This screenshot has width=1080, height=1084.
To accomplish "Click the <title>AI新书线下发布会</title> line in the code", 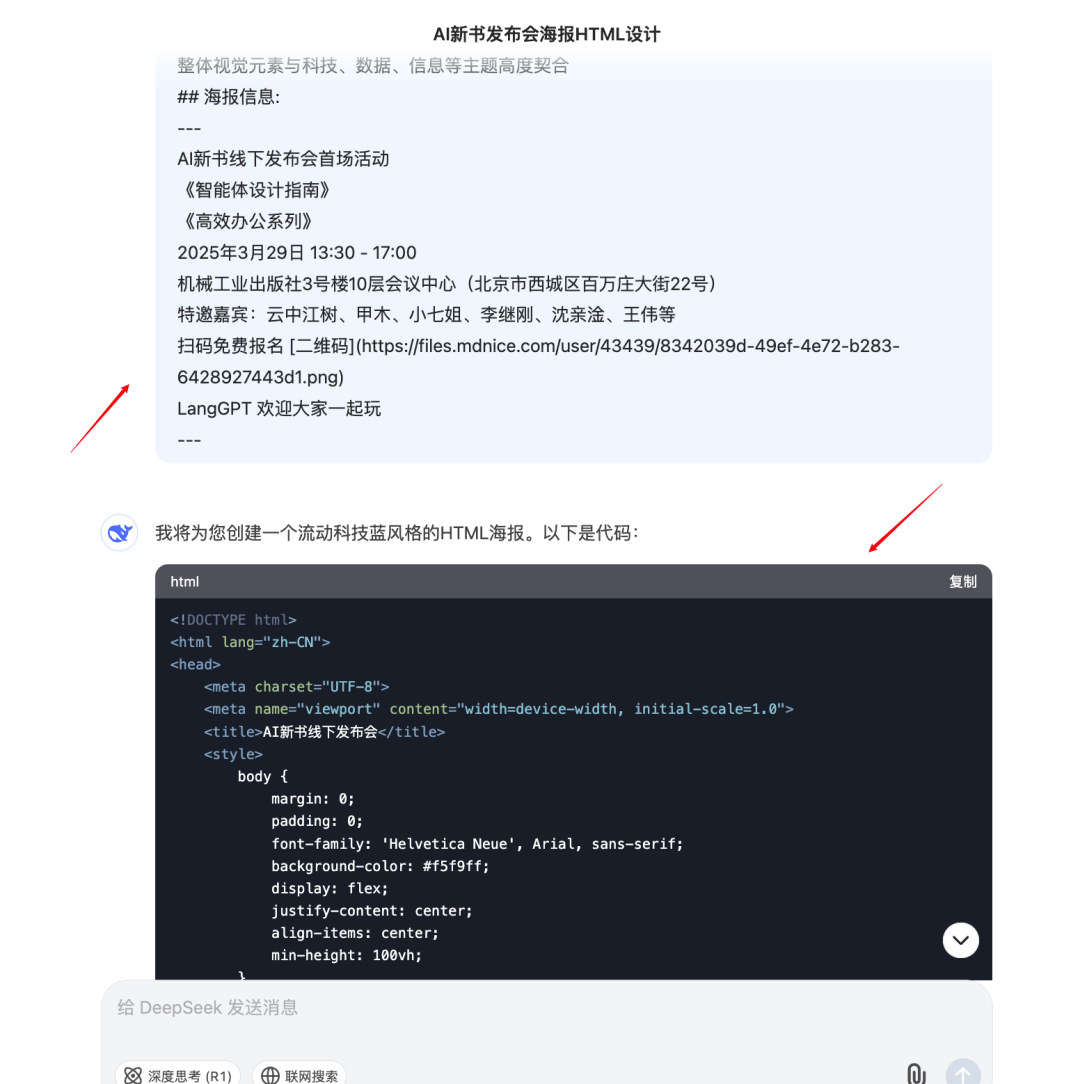I will pyautogui.click(x=324, y=731).
